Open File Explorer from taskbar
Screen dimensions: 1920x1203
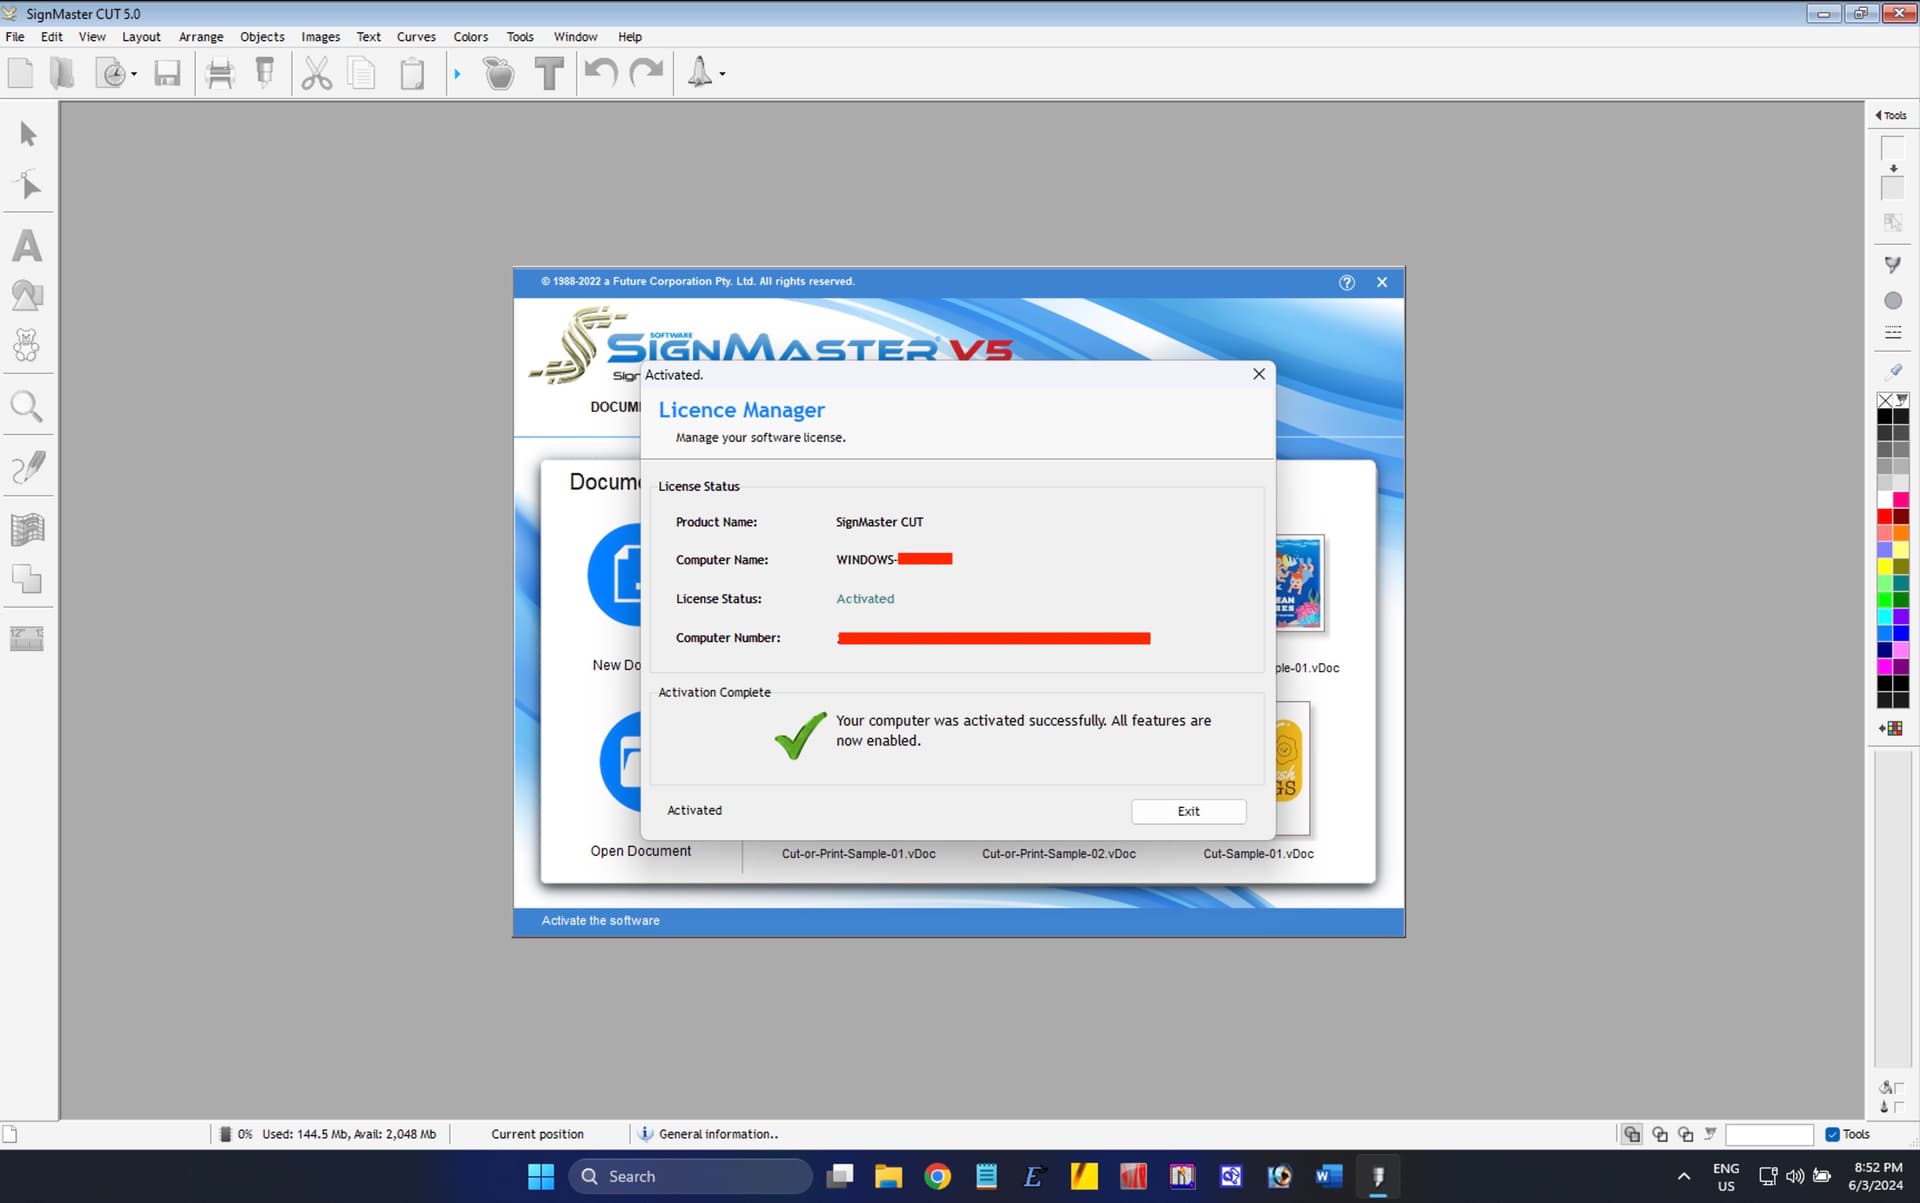pos(888,1177)
